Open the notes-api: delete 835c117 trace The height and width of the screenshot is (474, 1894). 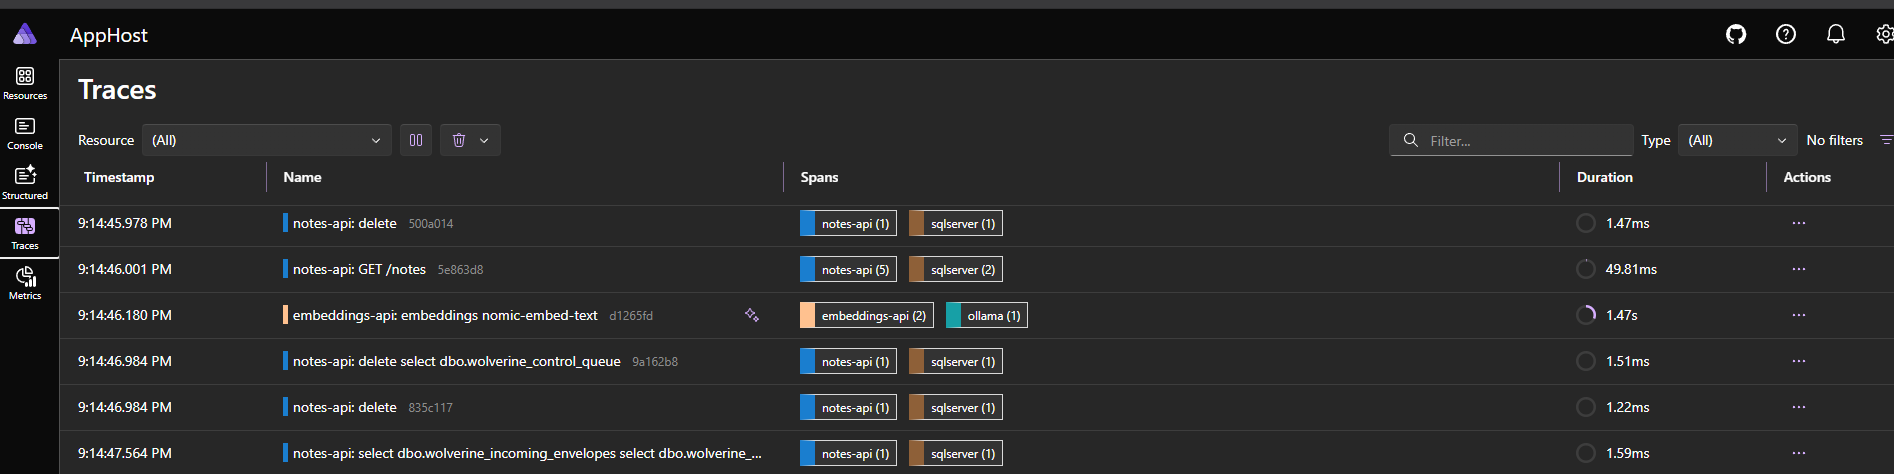point(345,407)
